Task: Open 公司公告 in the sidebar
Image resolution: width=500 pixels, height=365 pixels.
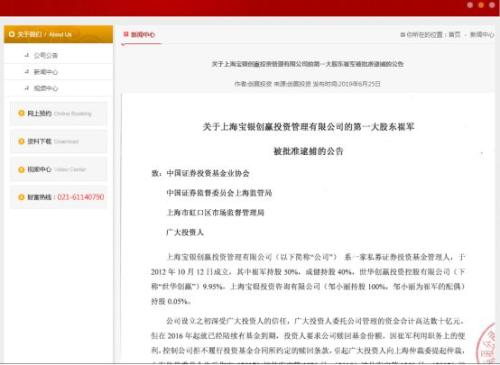Action: (46, 55)
